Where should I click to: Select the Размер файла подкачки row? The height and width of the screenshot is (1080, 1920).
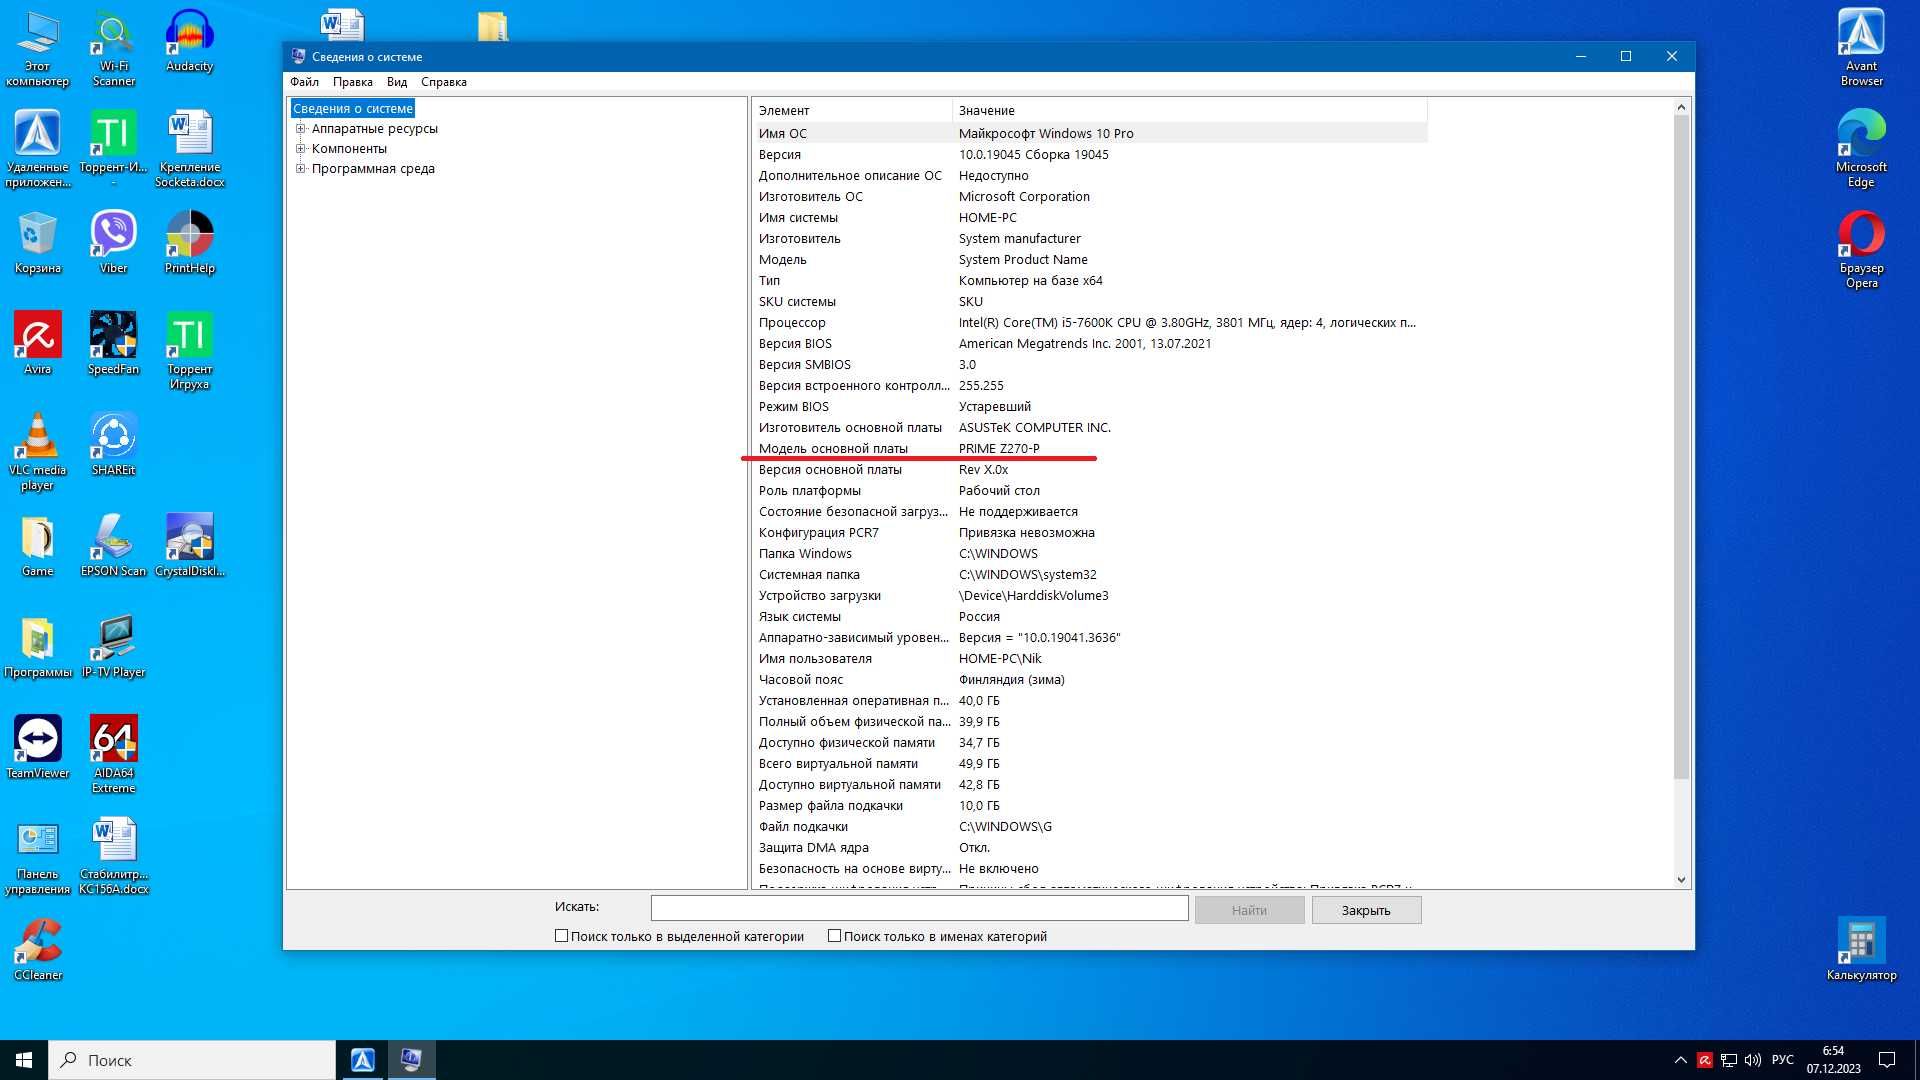pyautogui.click(x=1089, y=805)
